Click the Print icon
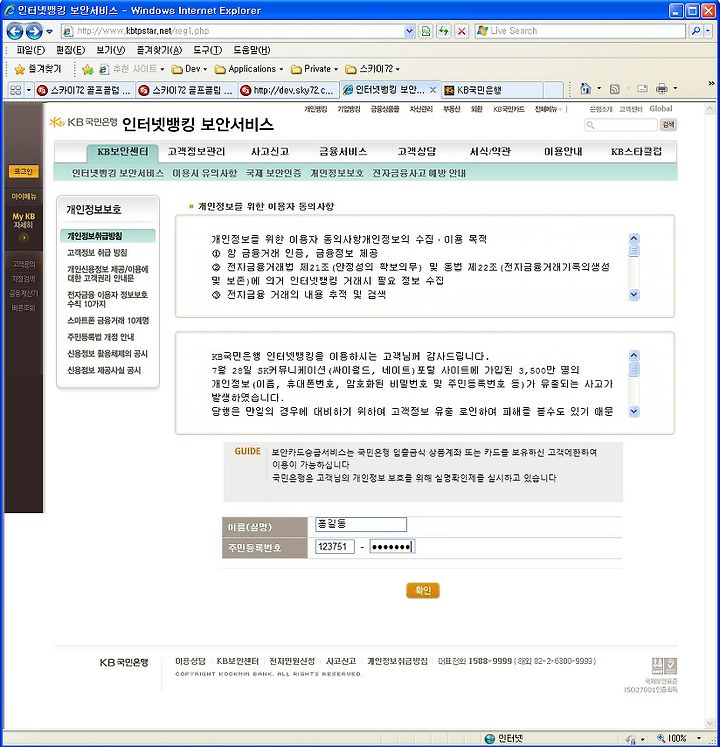Screen dimensions: 720x747 click(662, 89)
